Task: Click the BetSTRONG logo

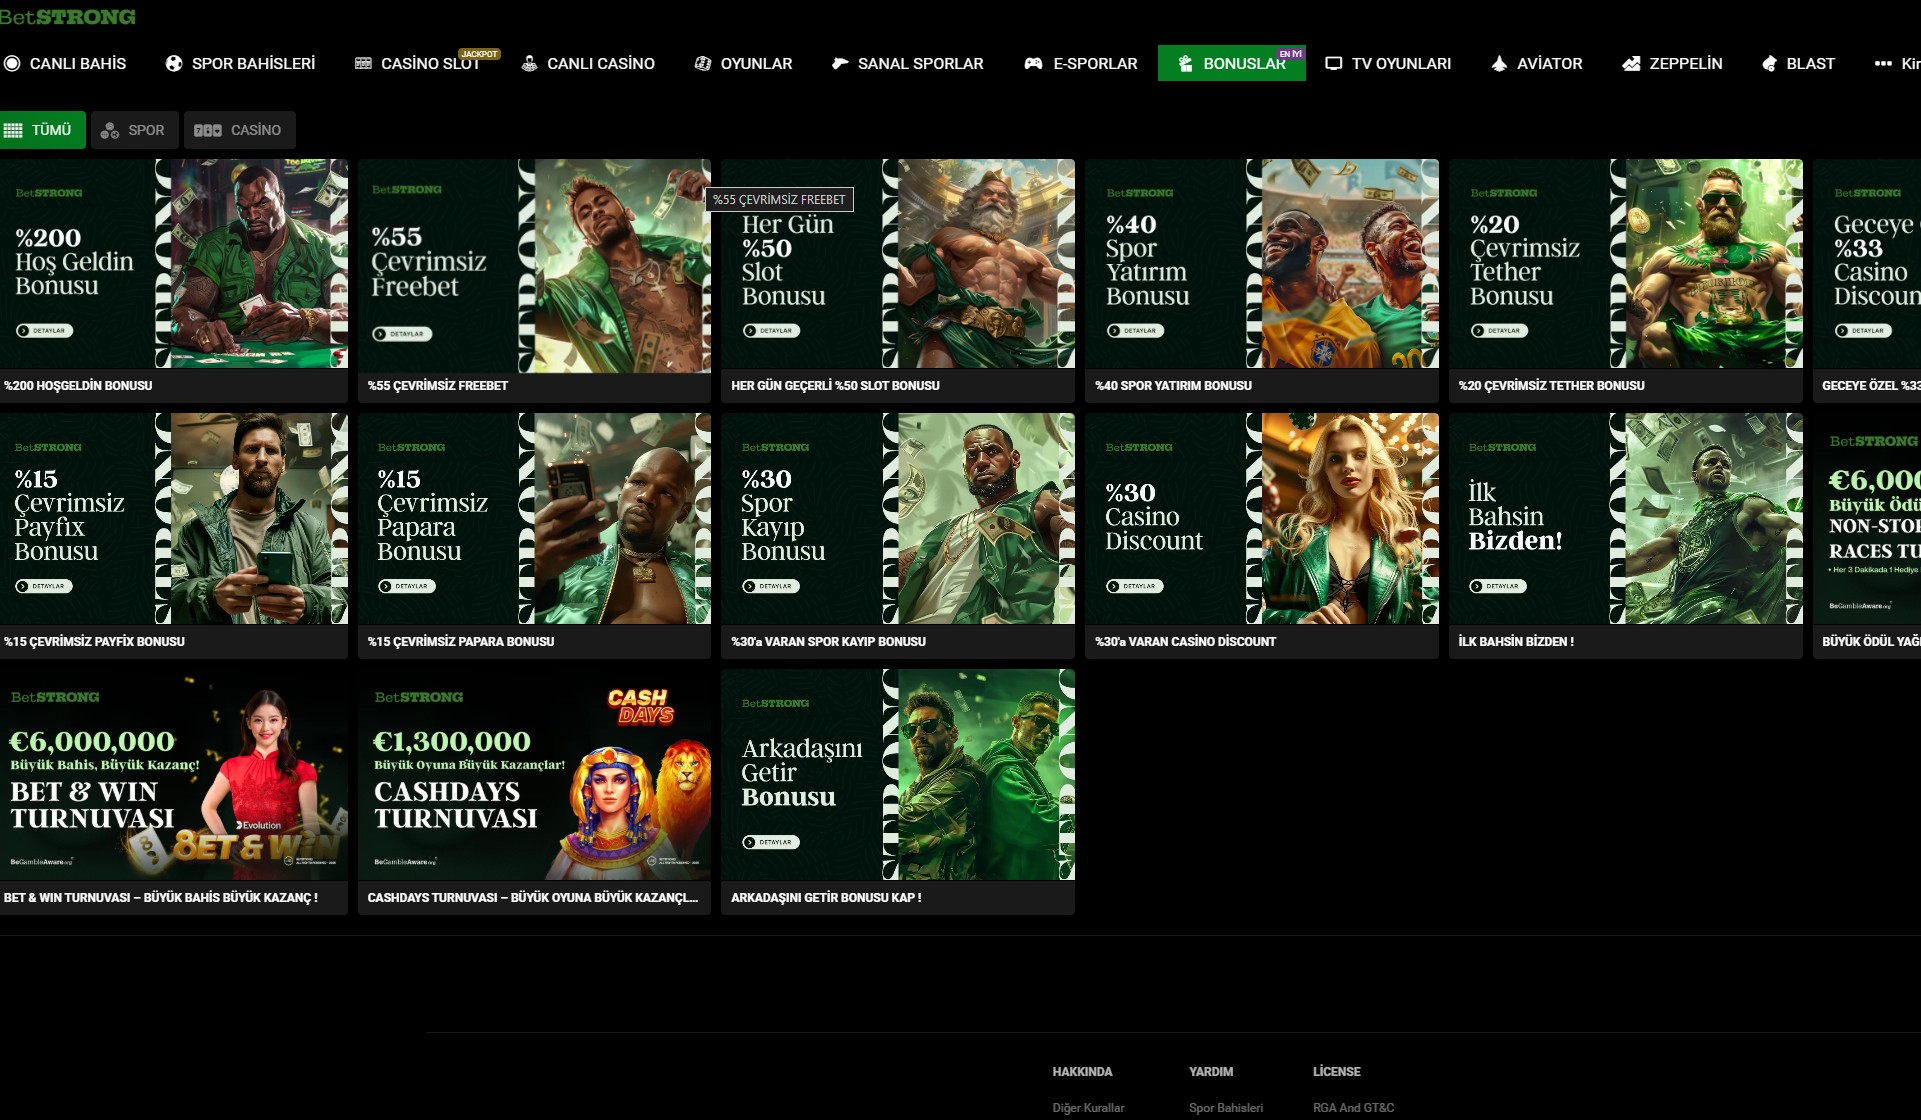Action: pyautogui.click(x=68, y=17)
